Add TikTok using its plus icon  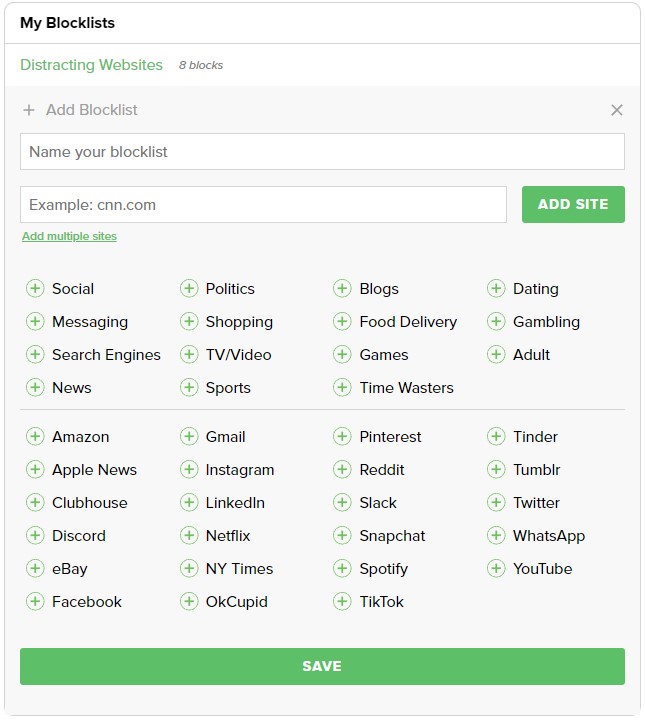342,602
